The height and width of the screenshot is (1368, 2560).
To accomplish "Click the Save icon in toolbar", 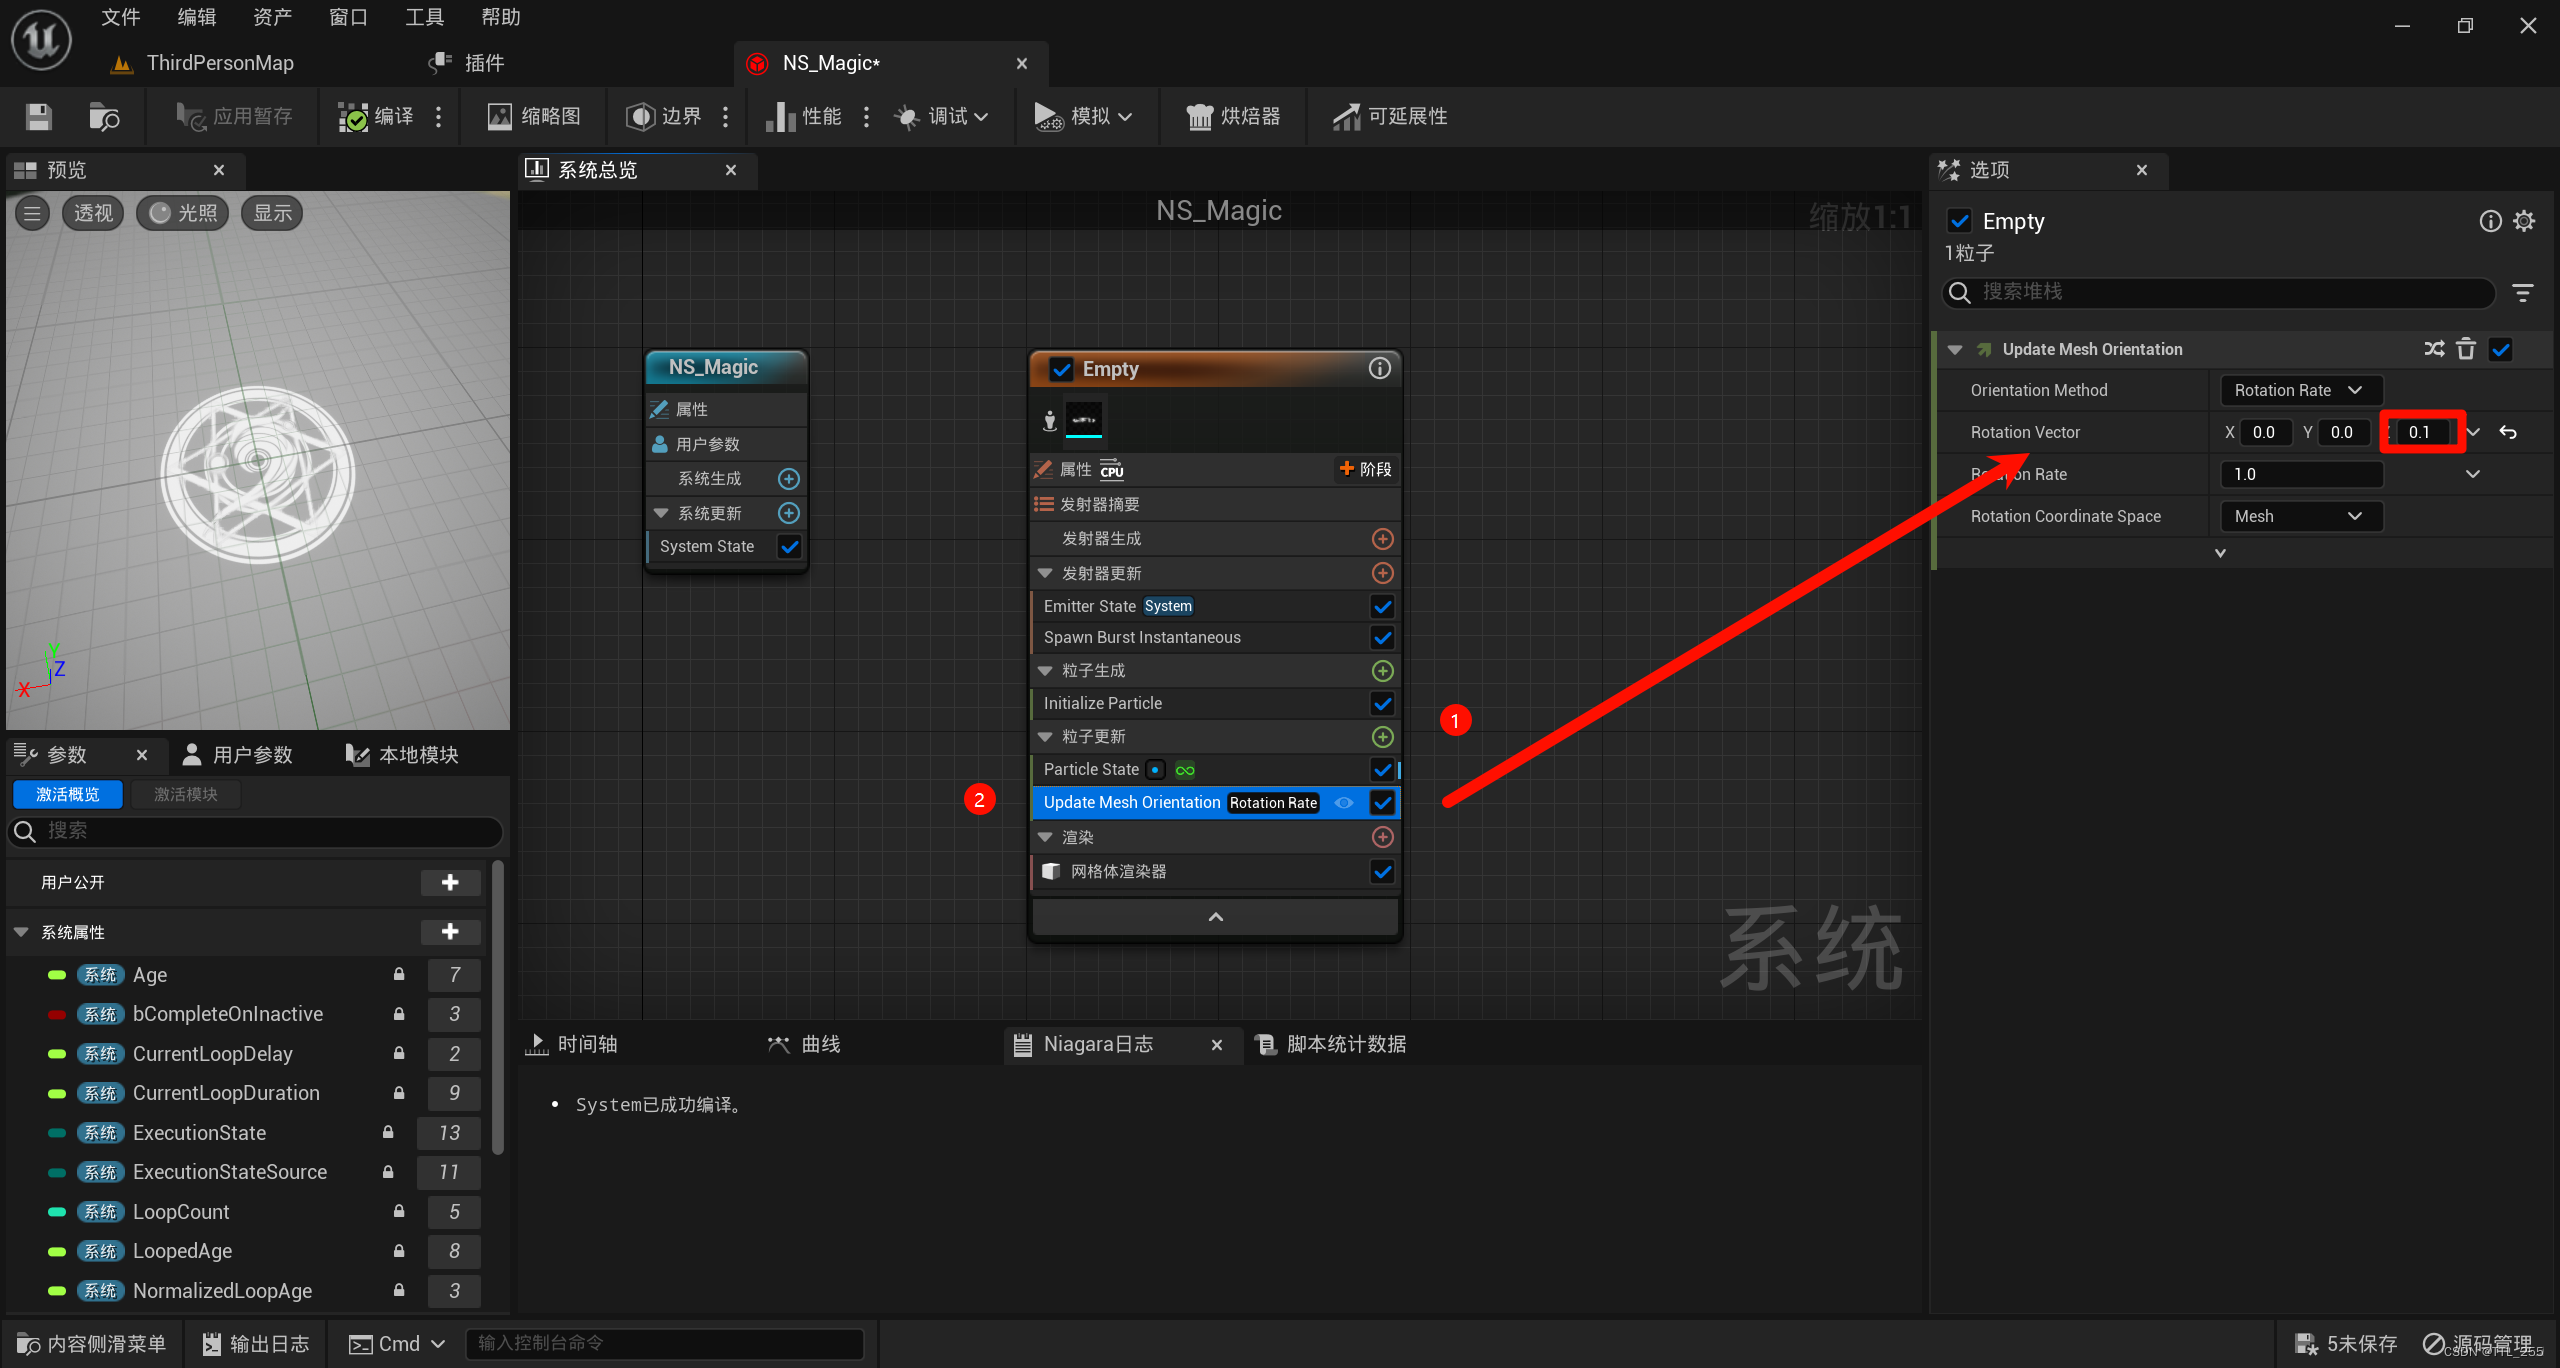I will [x=39, y=117].
